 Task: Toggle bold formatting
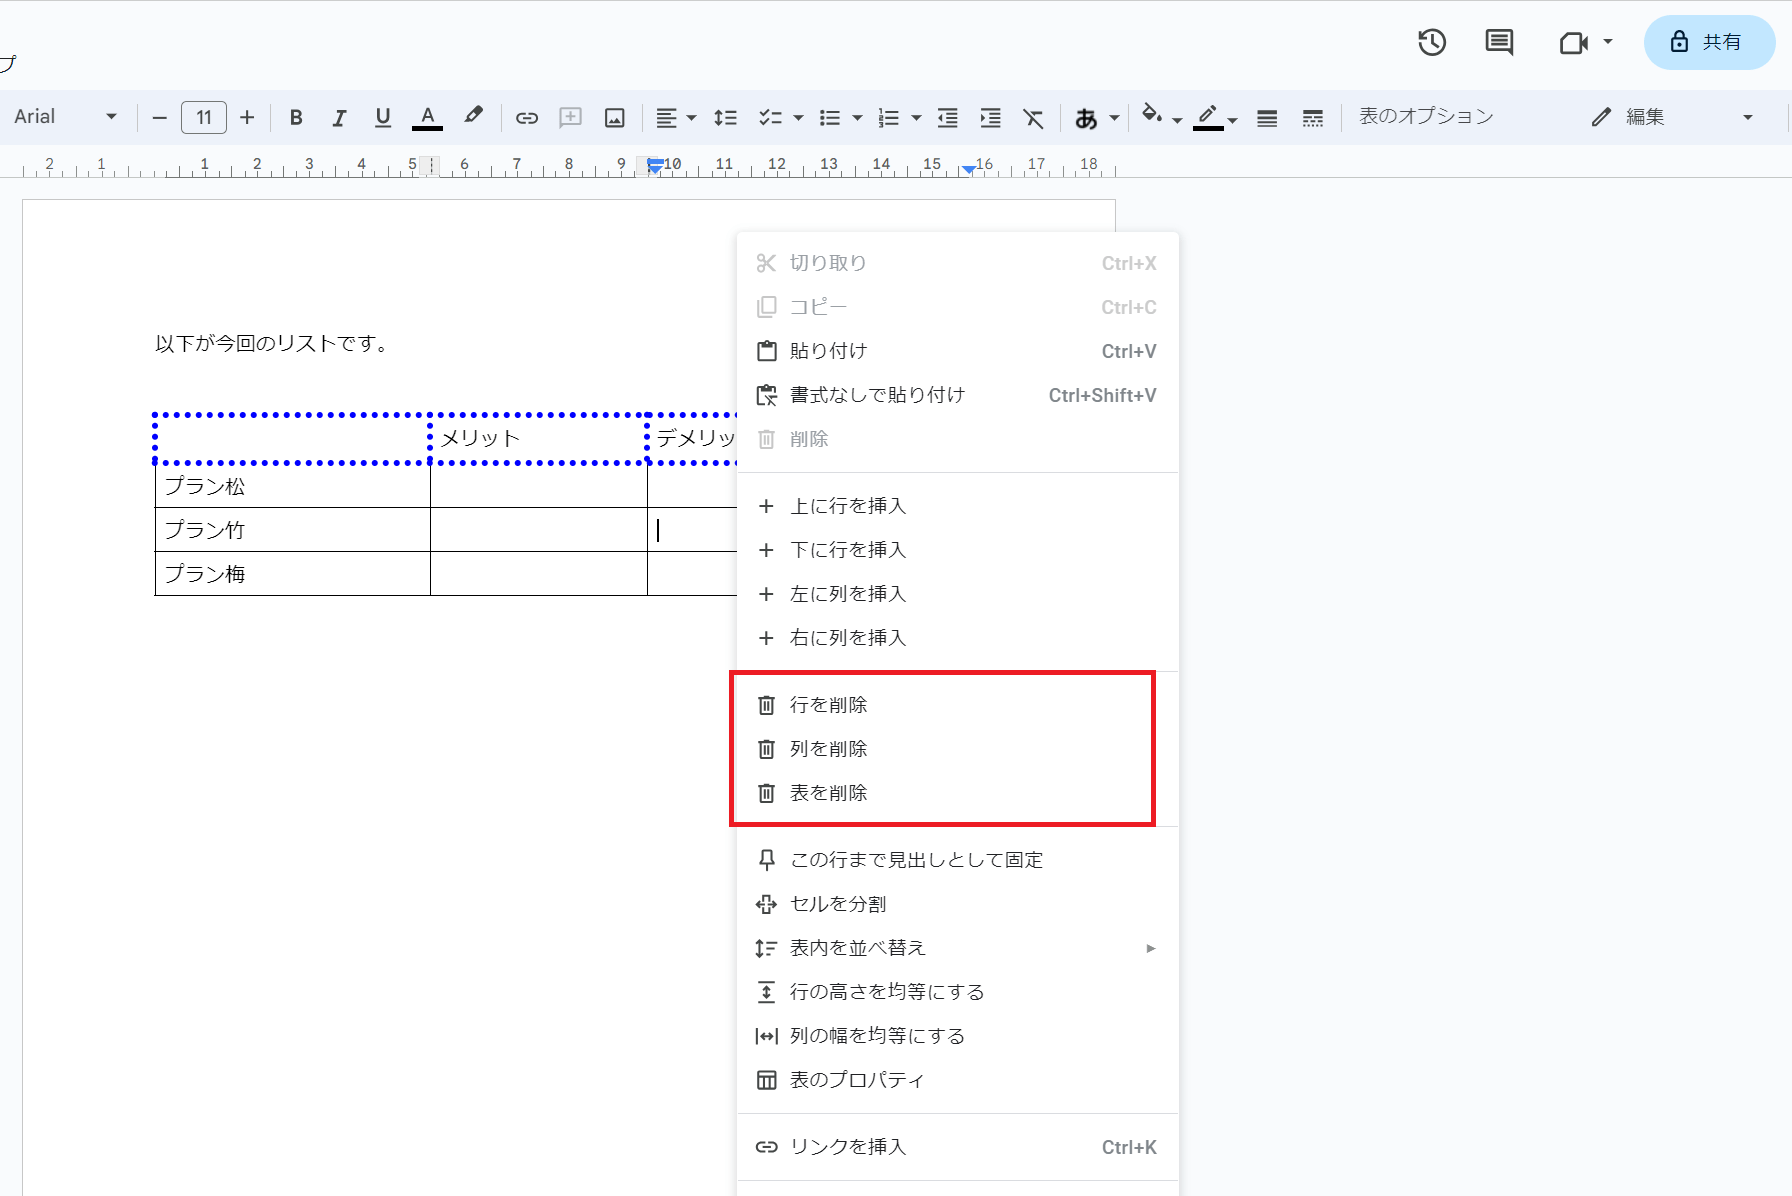pyautogui.click(x=296, y=118)
